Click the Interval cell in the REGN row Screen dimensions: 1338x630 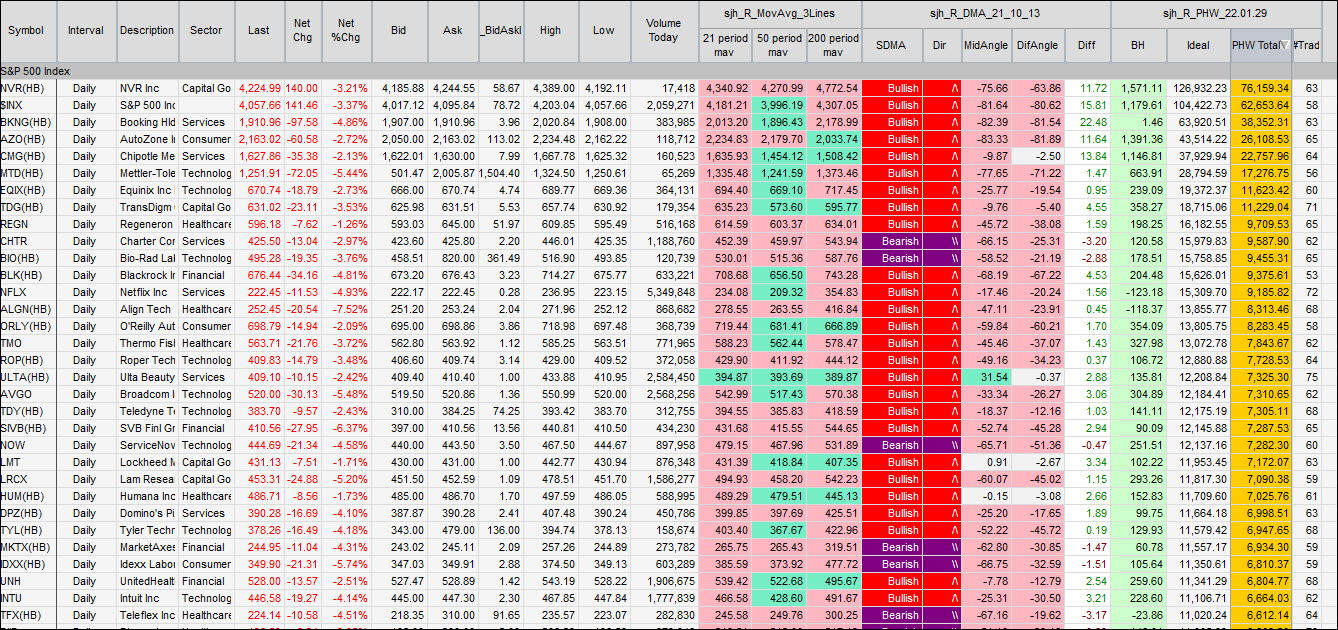(x=86, y=224)
